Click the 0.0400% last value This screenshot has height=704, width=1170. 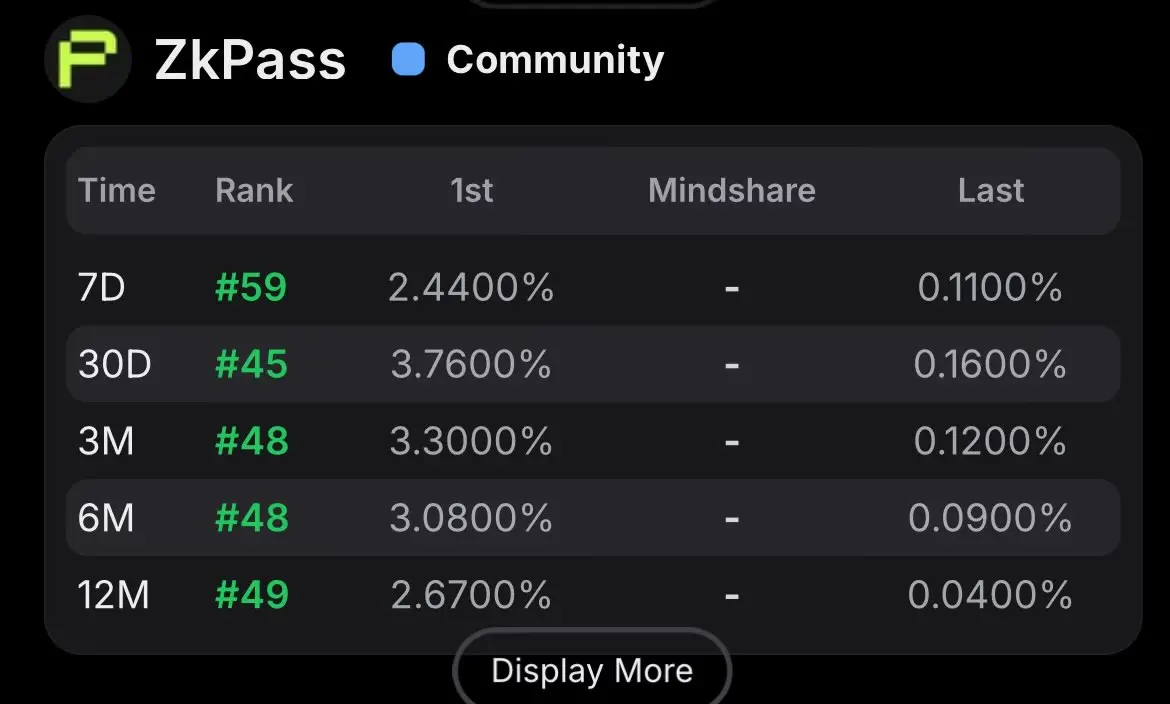(990, 595)
